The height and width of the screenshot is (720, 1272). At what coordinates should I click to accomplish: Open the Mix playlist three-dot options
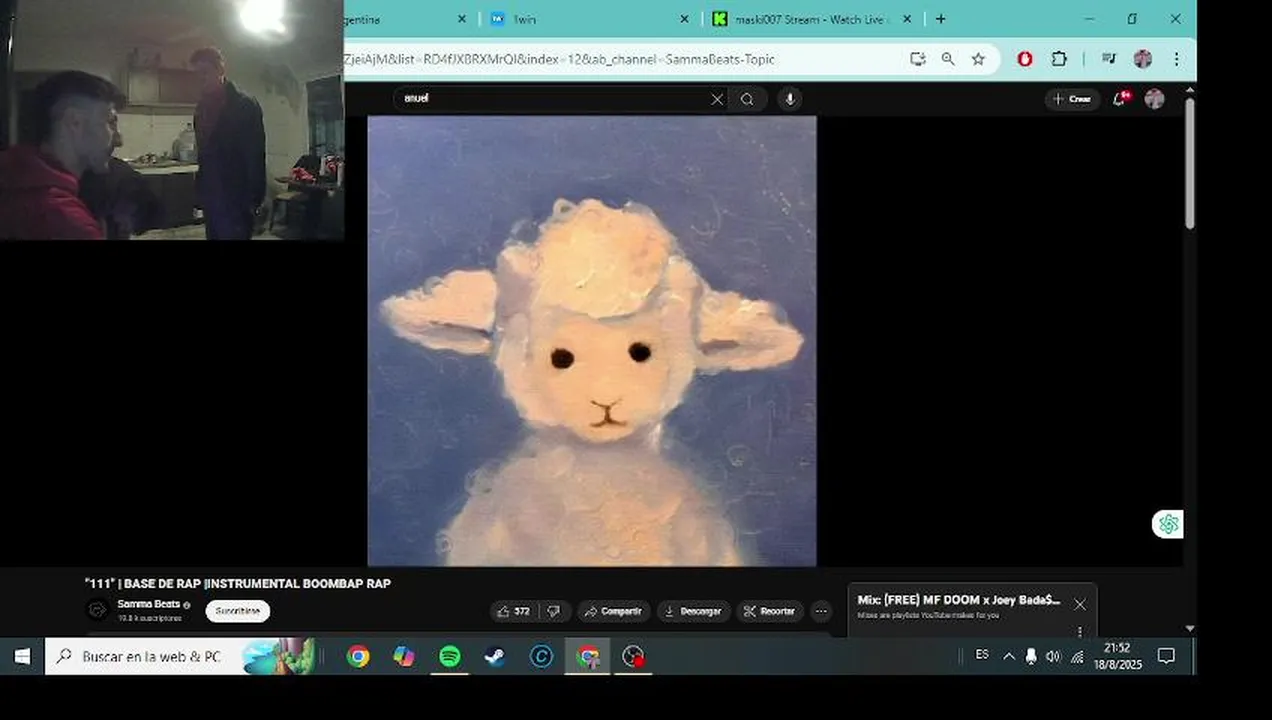coord(1080,631)
